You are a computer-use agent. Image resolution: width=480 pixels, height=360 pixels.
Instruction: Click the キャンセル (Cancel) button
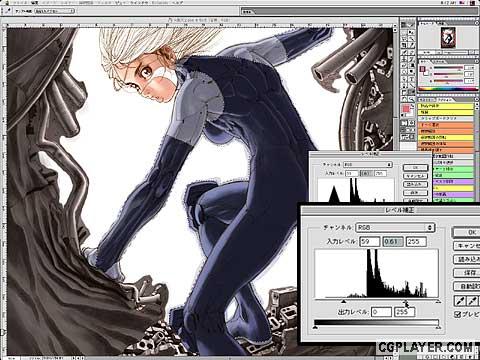(x=468, y=246)
